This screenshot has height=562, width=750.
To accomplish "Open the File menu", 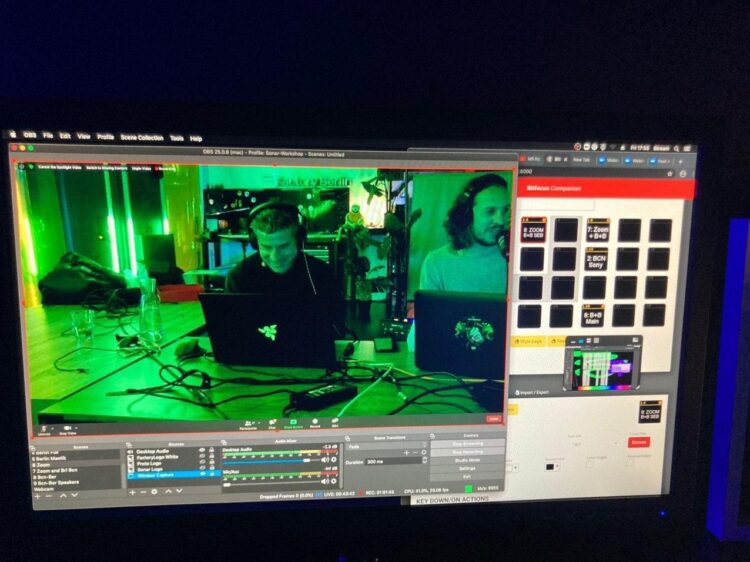I will [x=48, y=135].
